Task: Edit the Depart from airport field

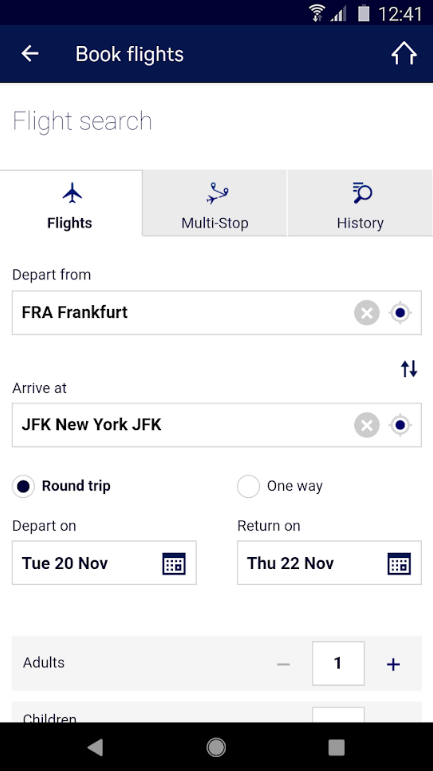Action: pos(217,313)
